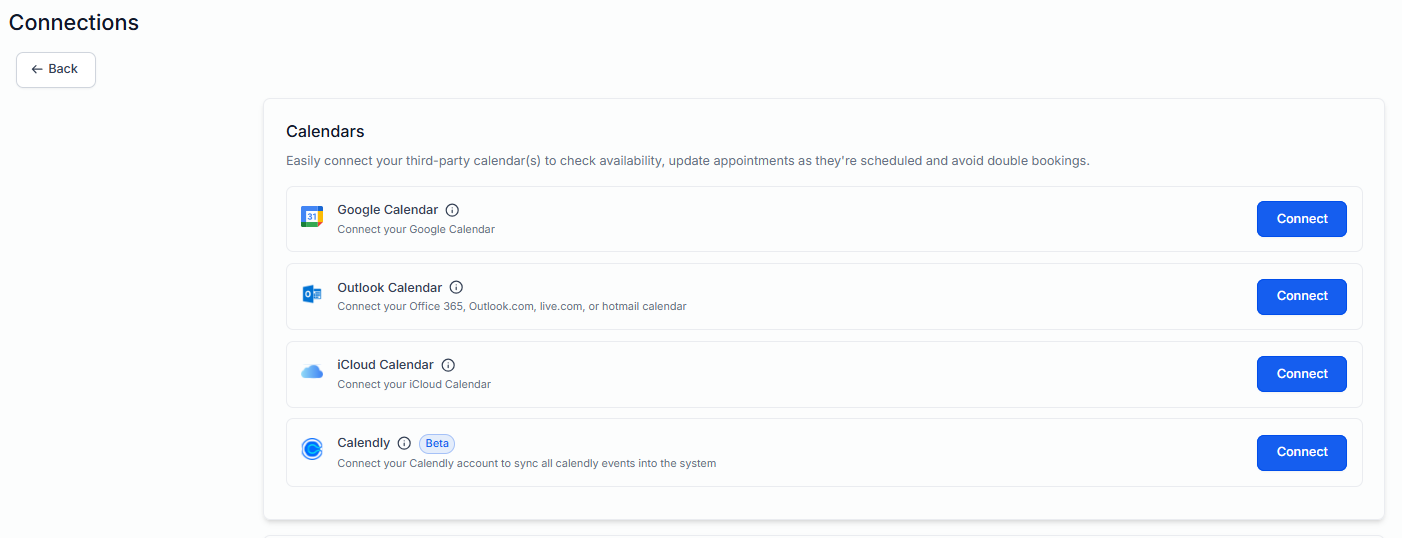Connect your Google Calendar
Image resolution: width=1402 pixels, height=538 pixels.
(1301, 219)
